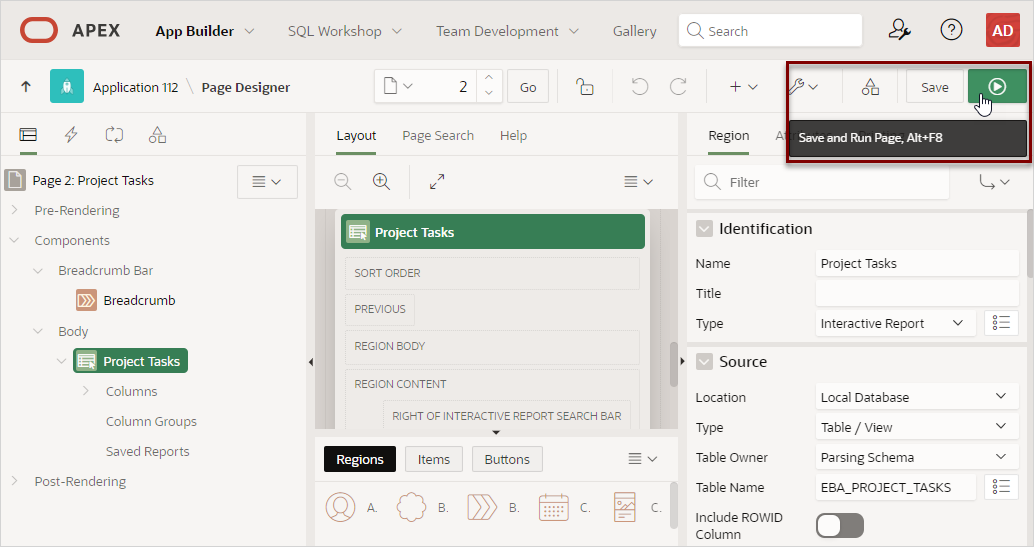
Task: Expand the Pre-Rendering node
Action: click(15, 210)
